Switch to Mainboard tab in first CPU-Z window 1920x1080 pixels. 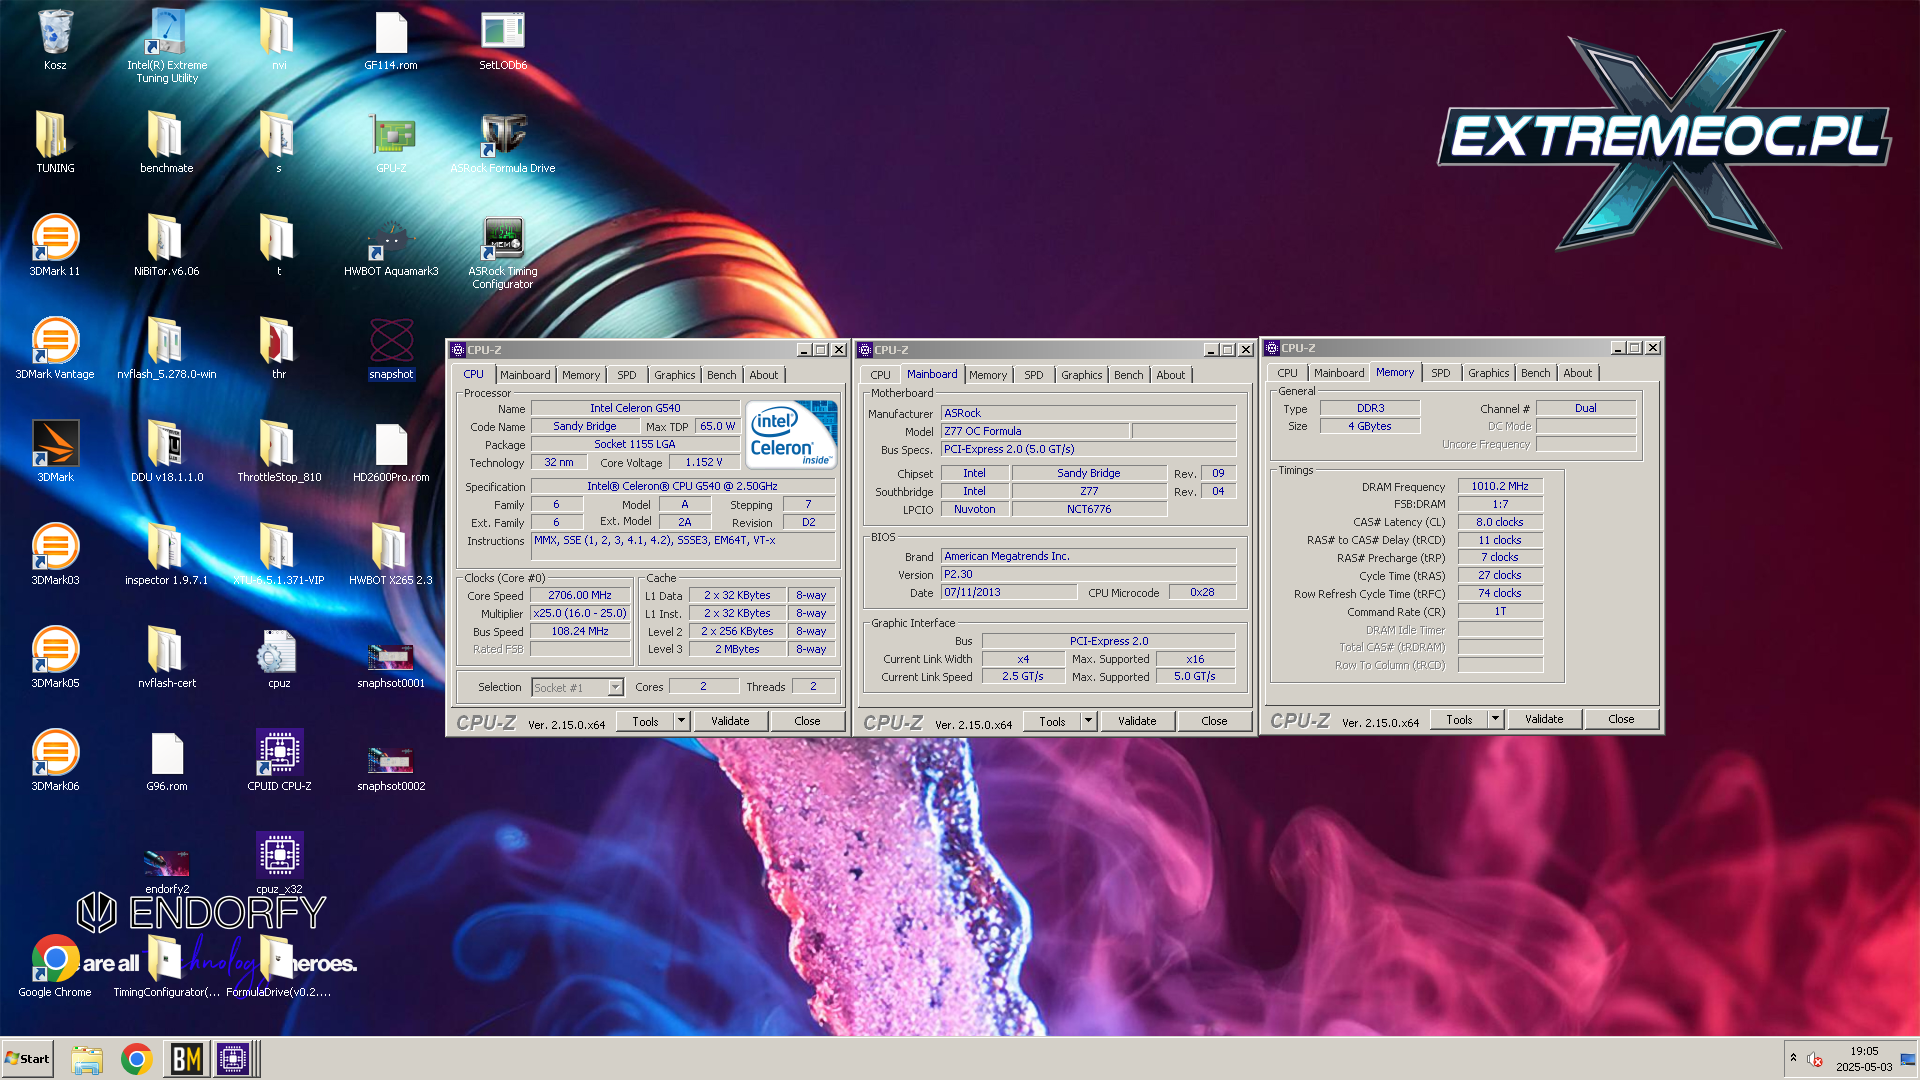525,375
